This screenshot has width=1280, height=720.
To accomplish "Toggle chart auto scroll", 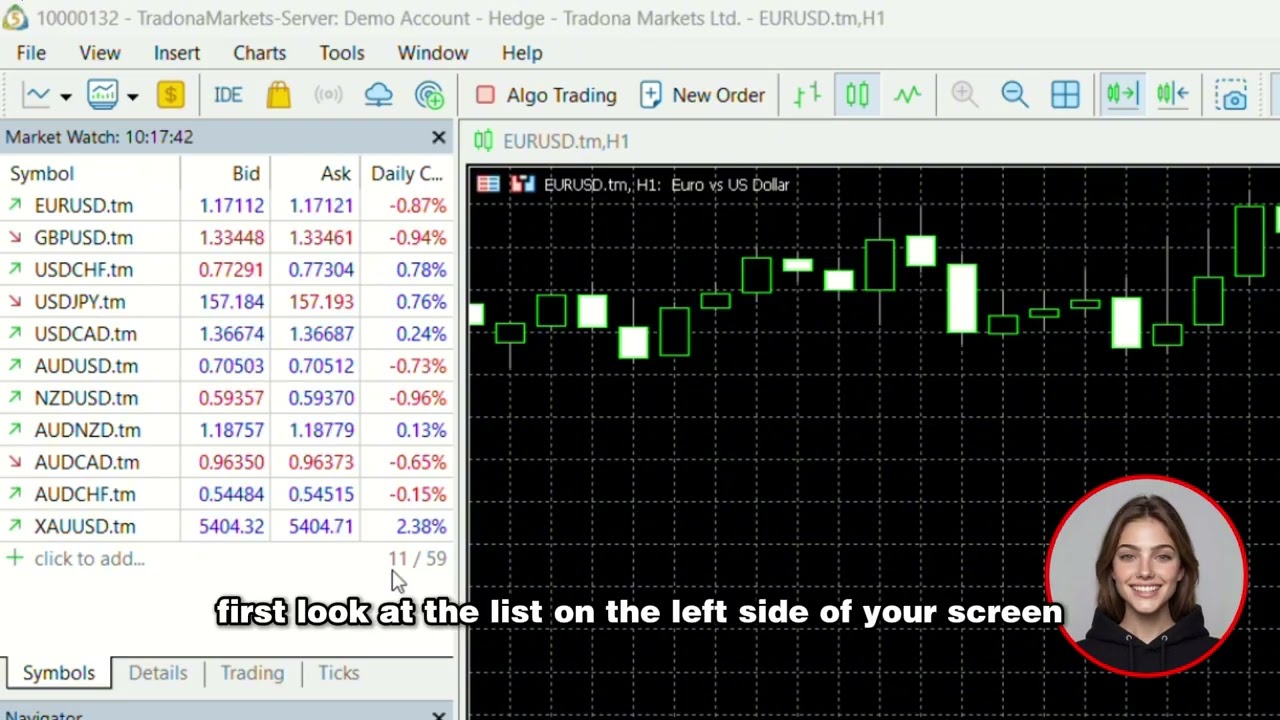I will click(1122, 95).
